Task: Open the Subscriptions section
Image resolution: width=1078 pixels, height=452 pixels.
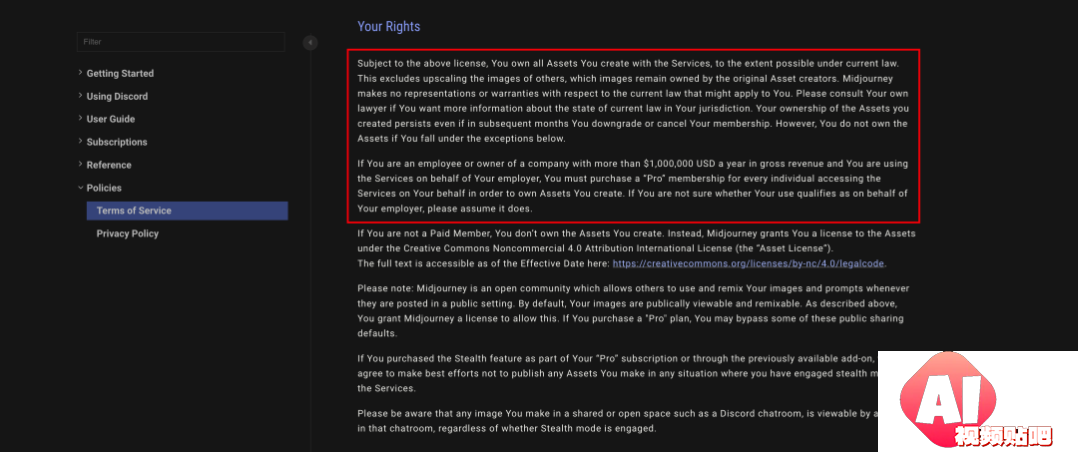Action: click(x=117, y=142)
